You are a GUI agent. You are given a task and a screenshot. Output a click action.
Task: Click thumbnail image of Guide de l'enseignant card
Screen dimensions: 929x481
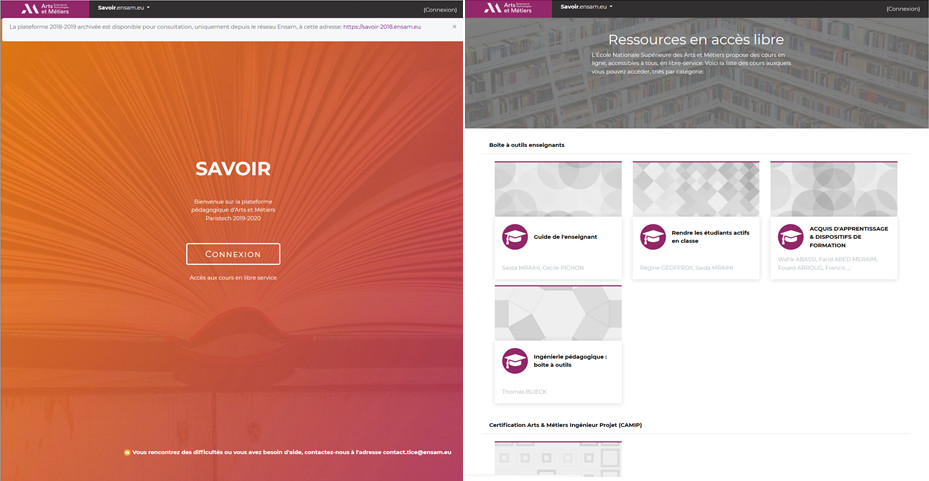[x=558, y=190]
